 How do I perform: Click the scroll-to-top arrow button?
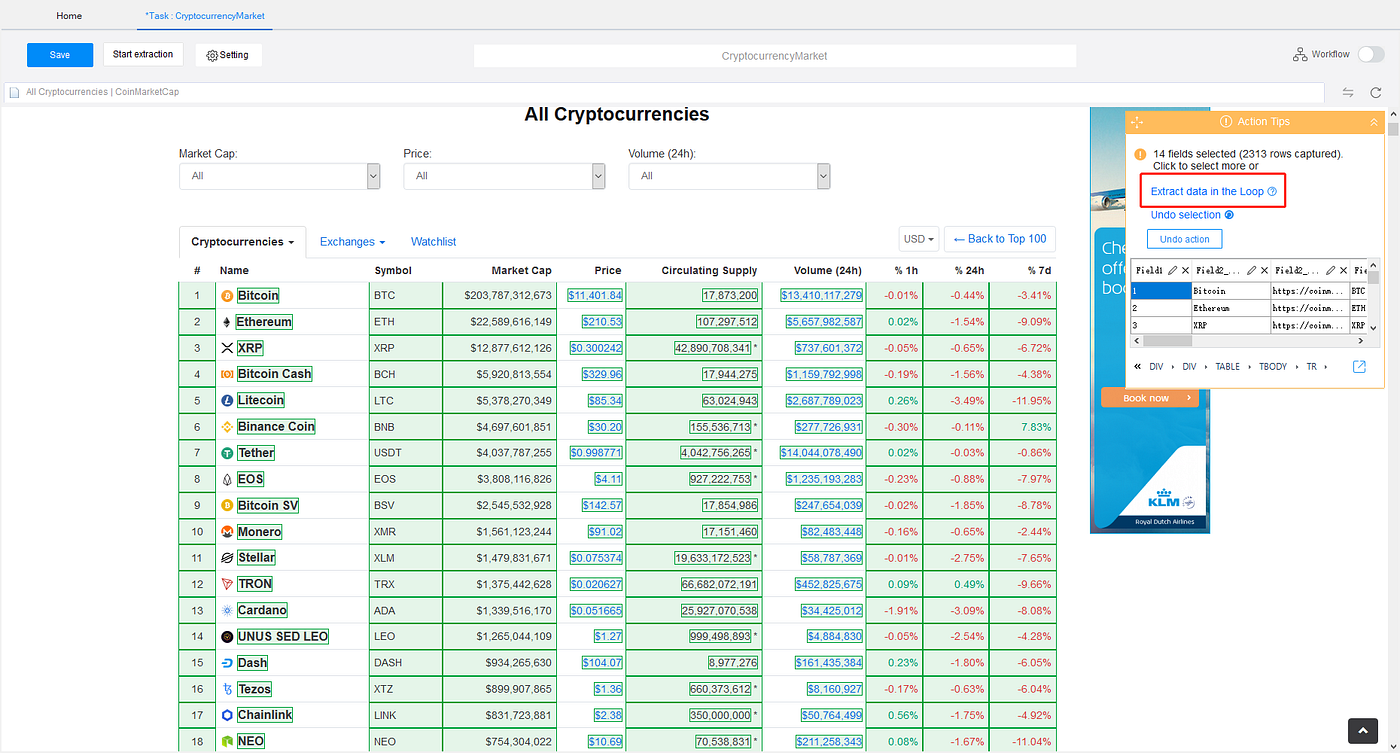click(1363, 732)
